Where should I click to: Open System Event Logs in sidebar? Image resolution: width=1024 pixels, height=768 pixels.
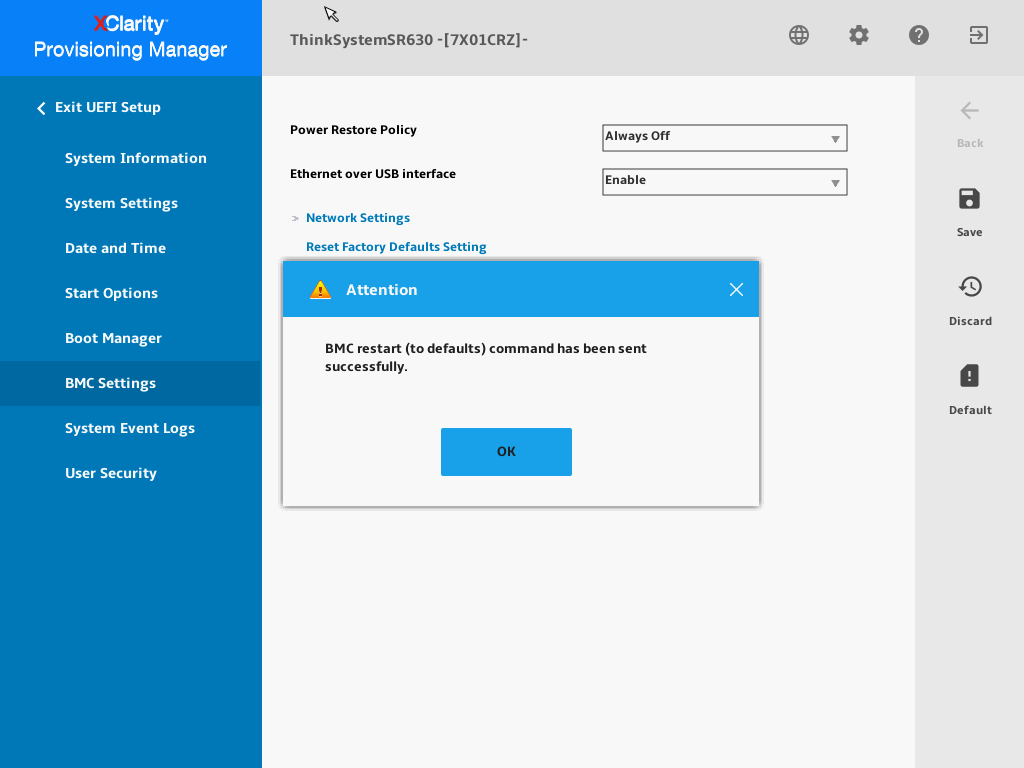point(130,428)
